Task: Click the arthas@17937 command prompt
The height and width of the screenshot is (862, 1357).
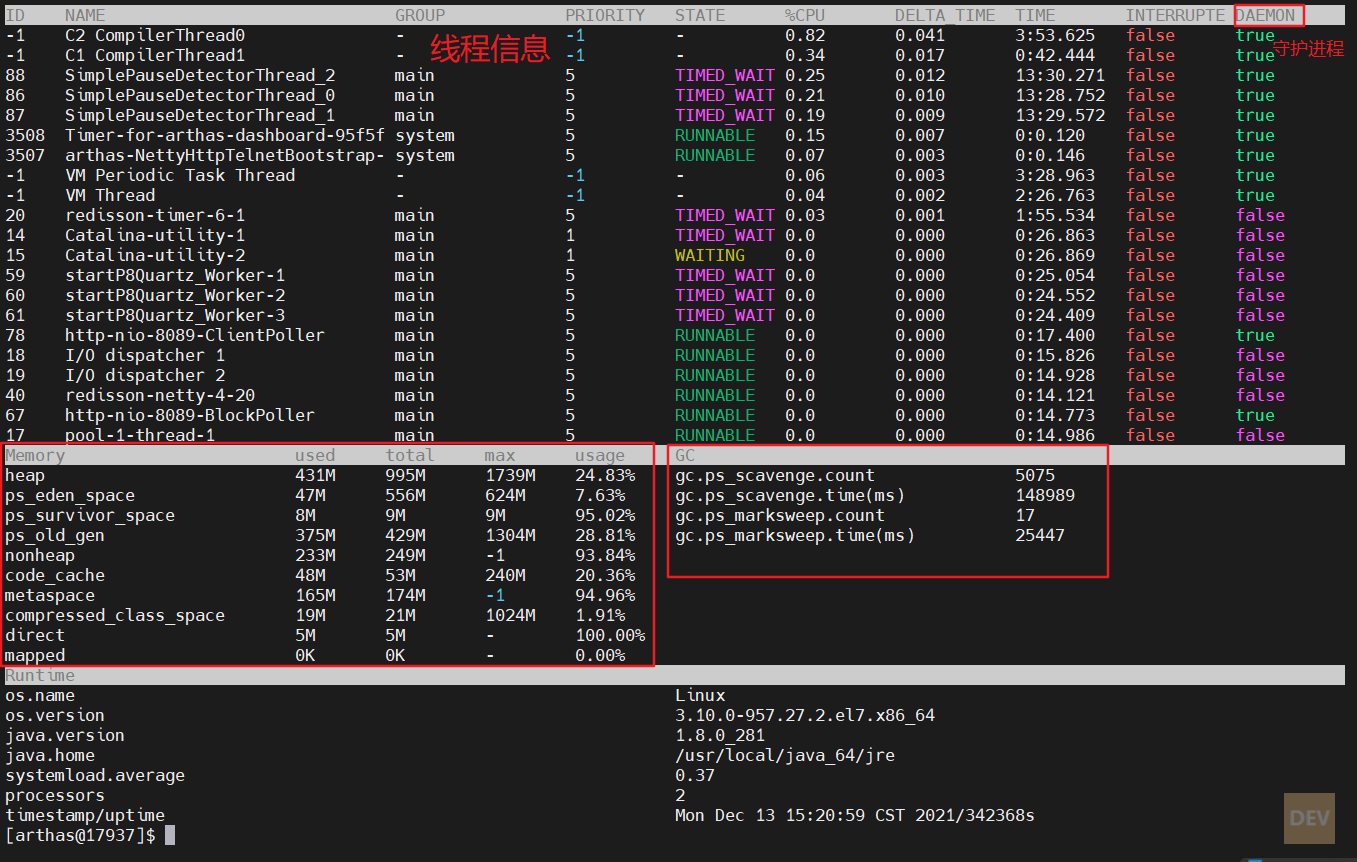Action: [x=80, y=835]
